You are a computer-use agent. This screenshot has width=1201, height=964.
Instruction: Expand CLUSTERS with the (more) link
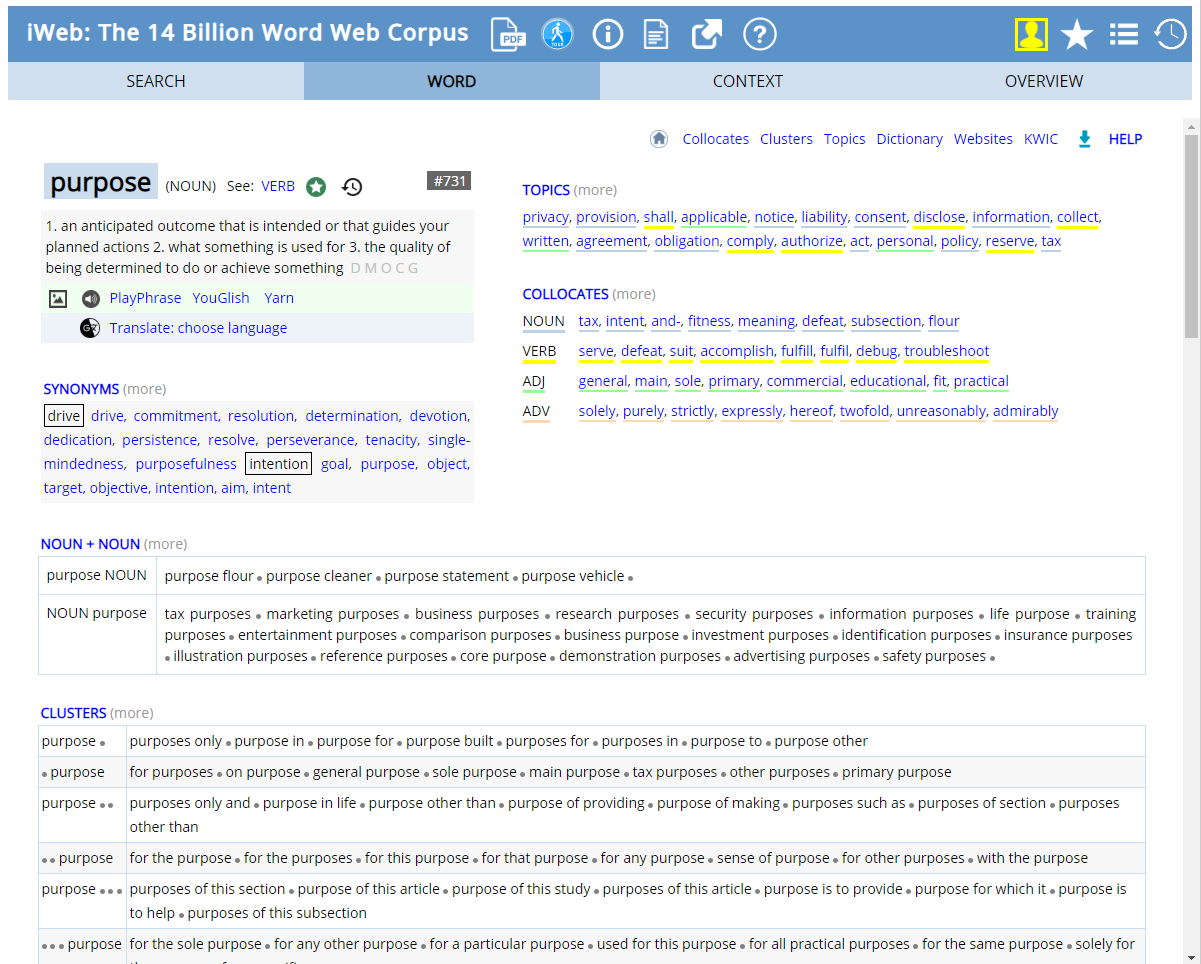pos(132,713)
